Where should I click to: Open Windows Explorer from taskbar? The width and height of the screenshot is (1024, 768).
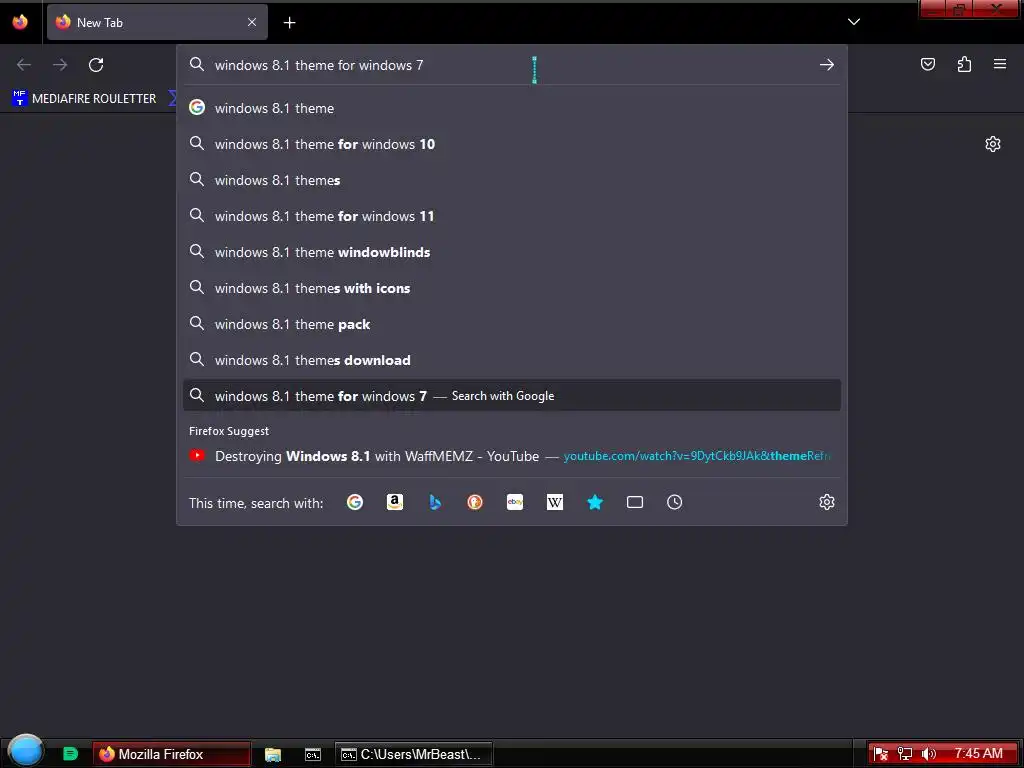273,754
